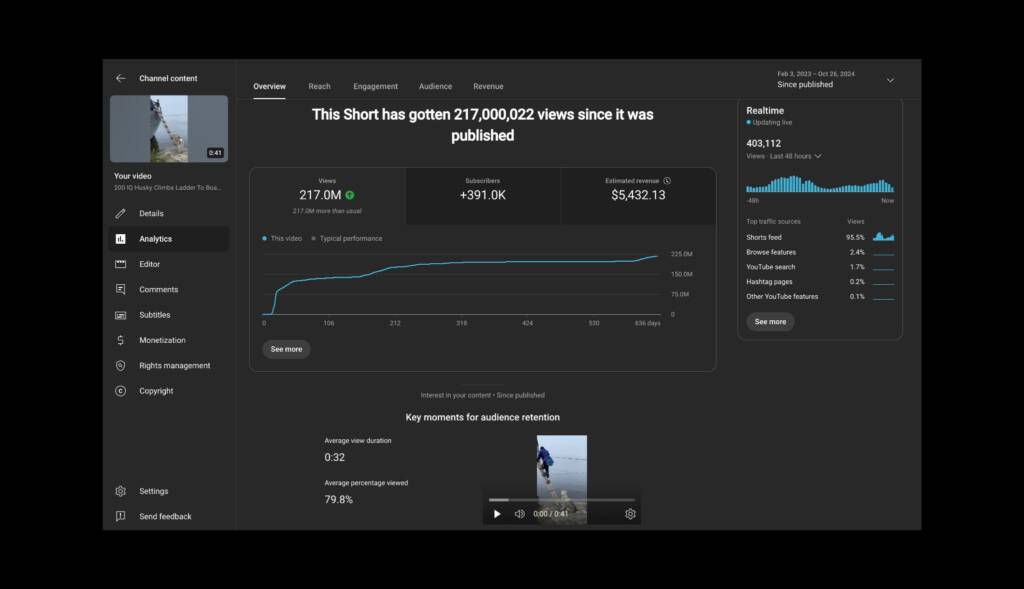Select the Estimated revenue metric card

pyautogui.click(x=637, y=195)
